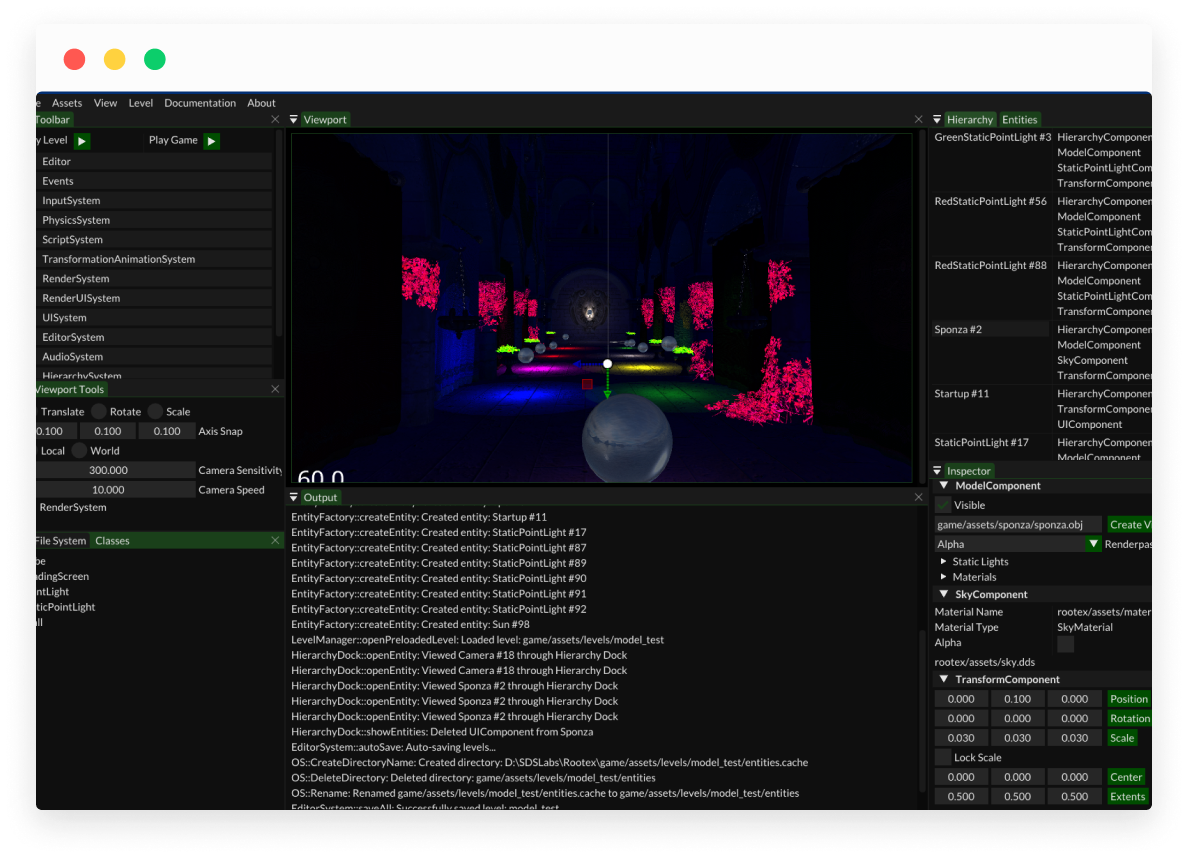Click the play arrow next to Level
Screen dimensions: 1188x858
82,141
